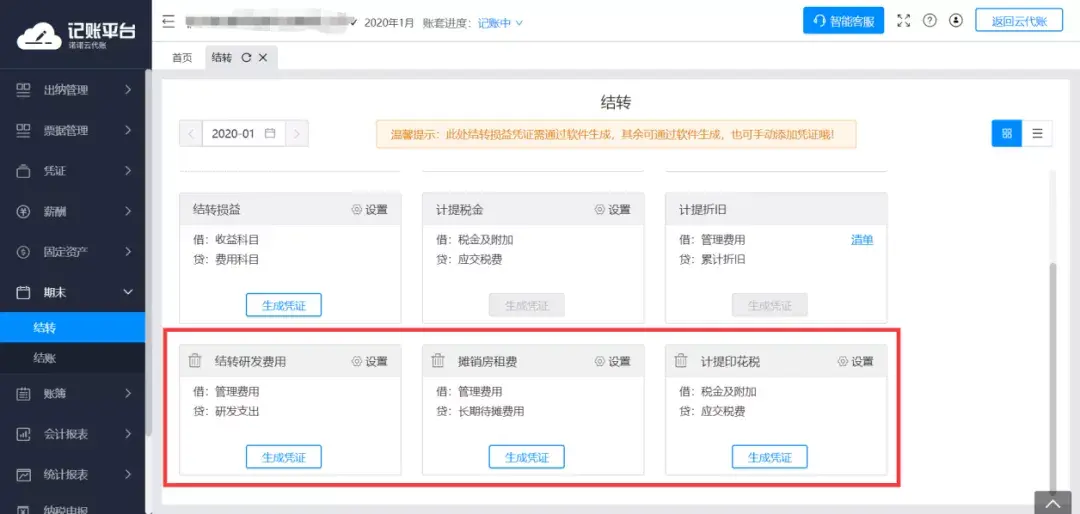Delete the 摊销房租费 card via trash icon

click(438, 361)
